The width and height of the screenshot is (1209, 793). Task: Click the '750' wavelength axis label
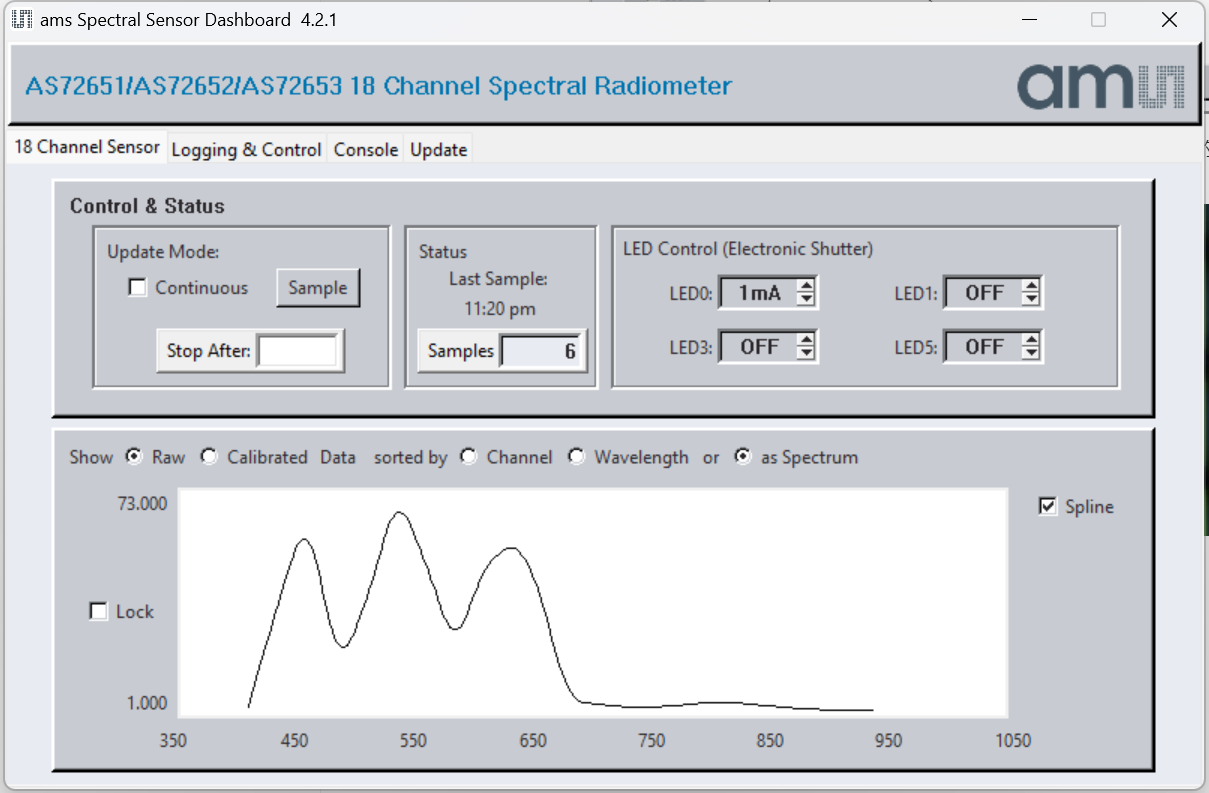tap(651, 741)
